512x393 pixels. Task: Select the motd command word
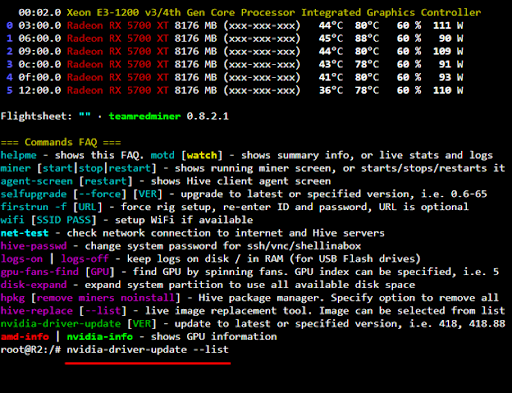pyautogui.click(x=162, y=155)
